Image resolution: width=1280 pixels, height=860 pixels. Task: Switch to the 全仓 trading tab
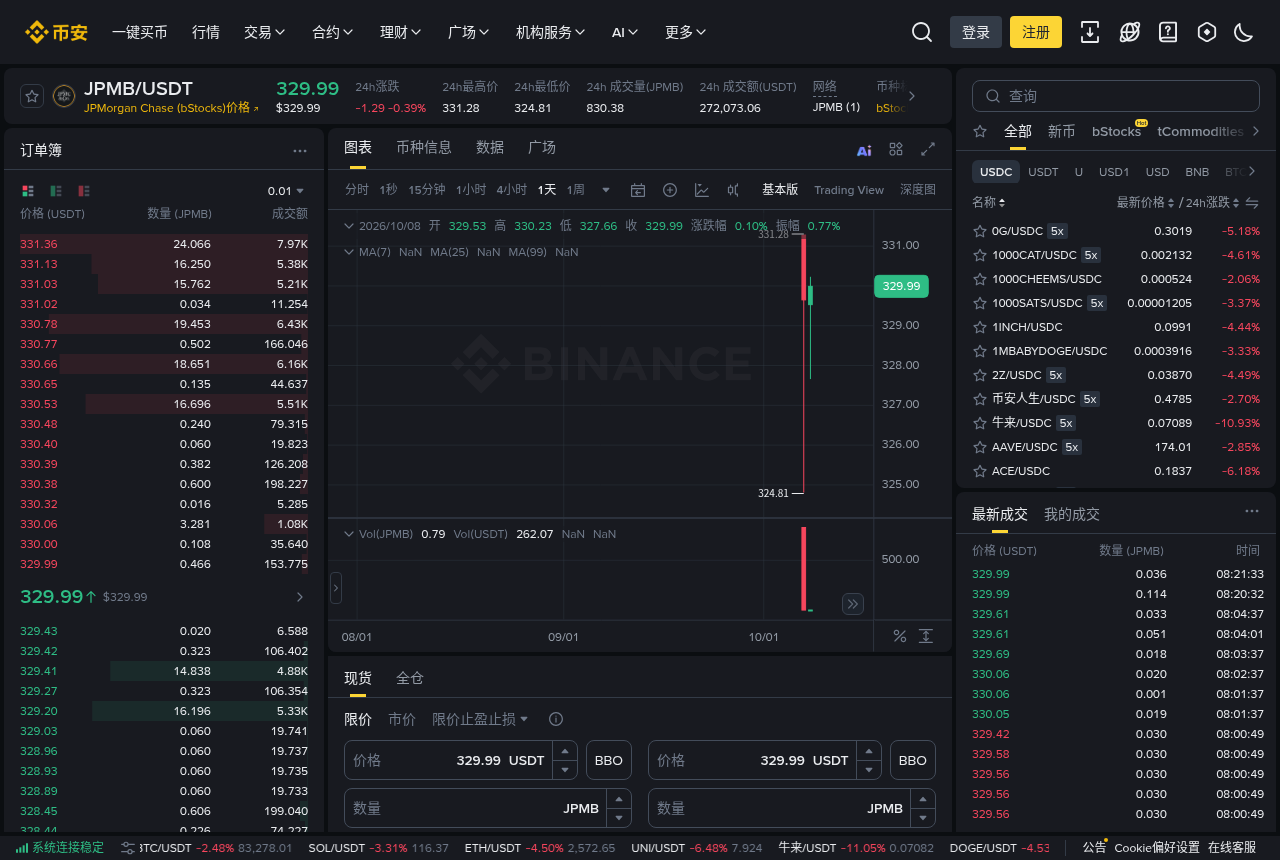410,678
